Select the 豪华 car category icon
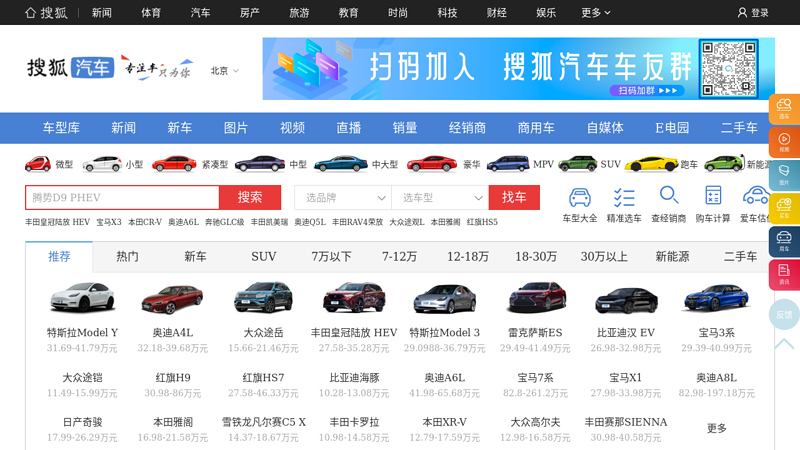 coord(432,164)
